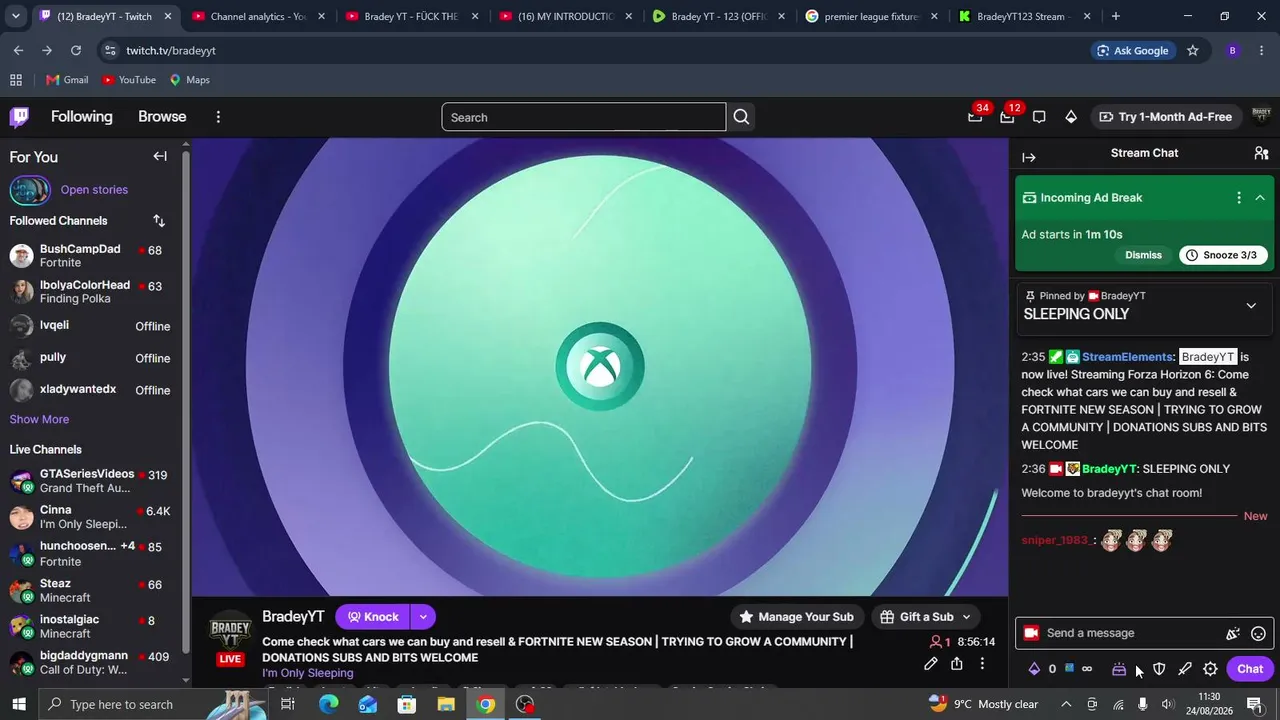Viewport: 1280px width, 720px height.
Task: Open the Windows Start menu
Action: point(18,704)
